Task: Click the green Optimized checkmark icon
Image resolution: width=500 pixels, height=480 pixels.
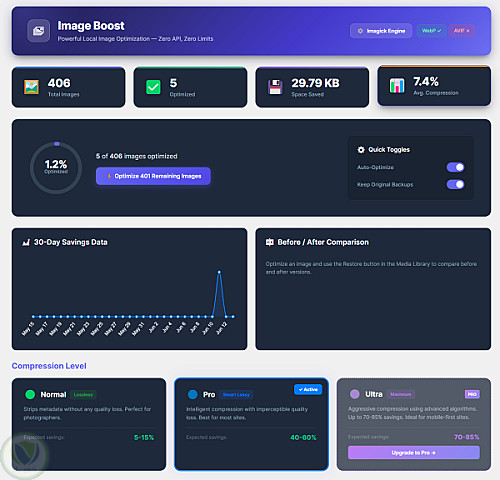Action: click(x=153, y=87)
